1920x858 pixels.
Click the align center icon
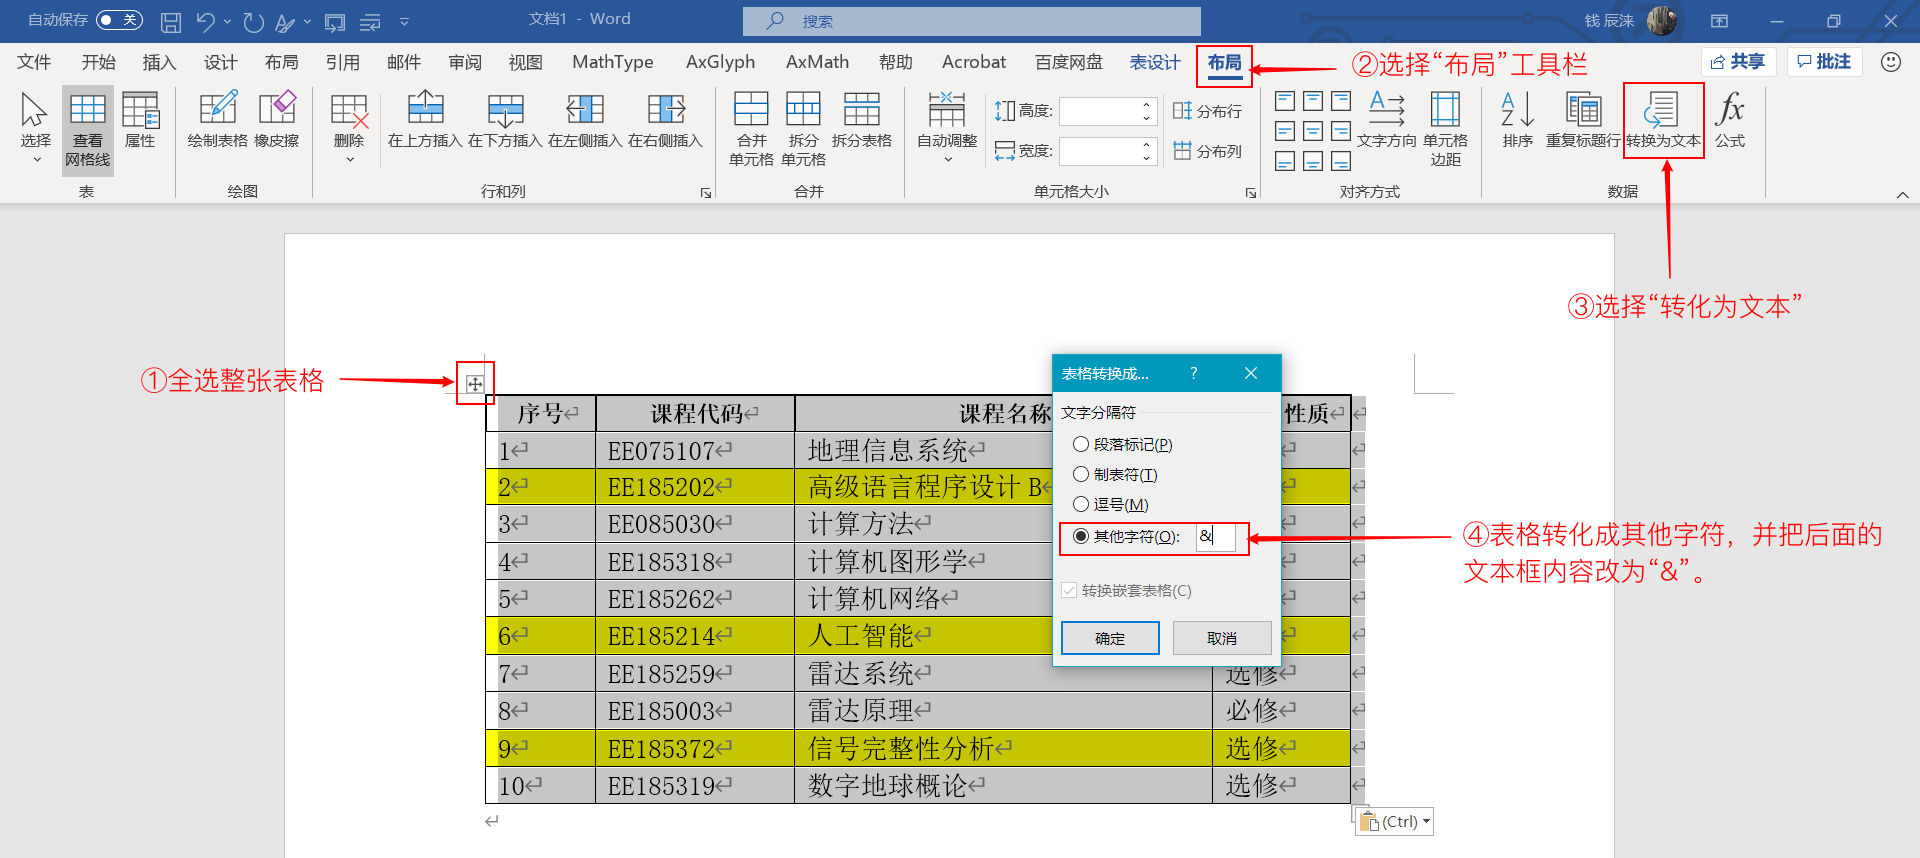point(1313,131)
